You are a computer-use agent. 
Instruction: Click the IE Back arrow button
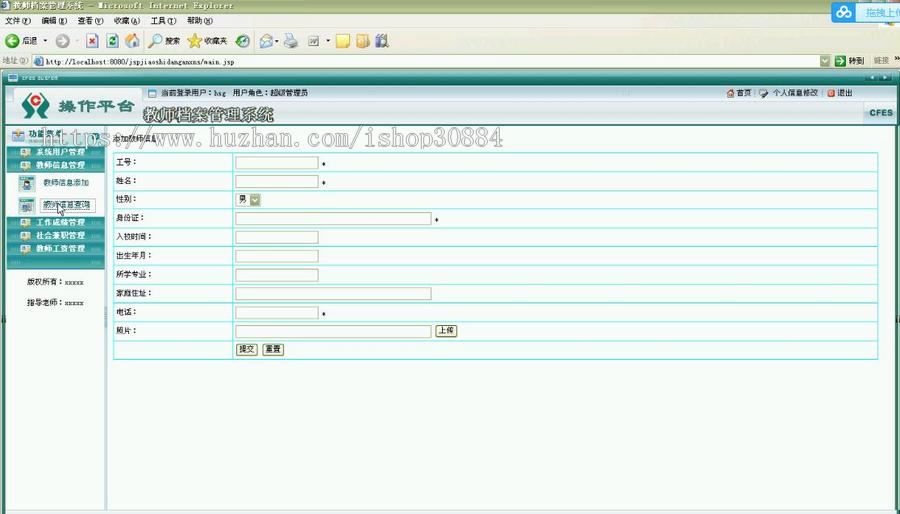pos(13,41)
